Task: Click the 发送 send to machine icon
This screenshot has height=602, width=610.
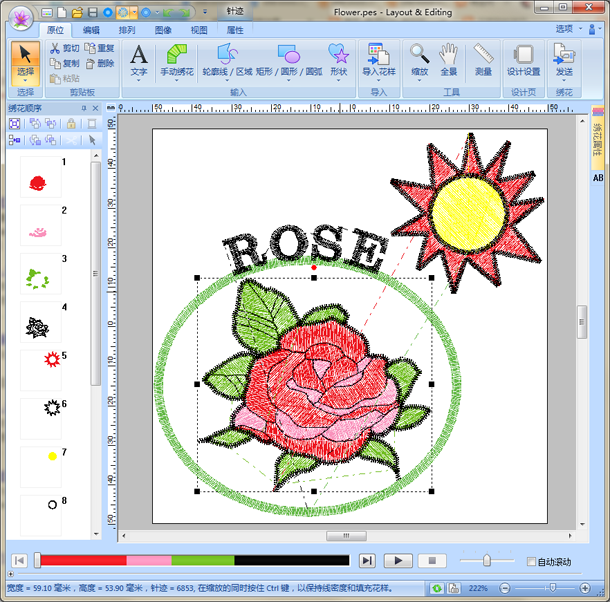Action: click(x=564, y=54)
